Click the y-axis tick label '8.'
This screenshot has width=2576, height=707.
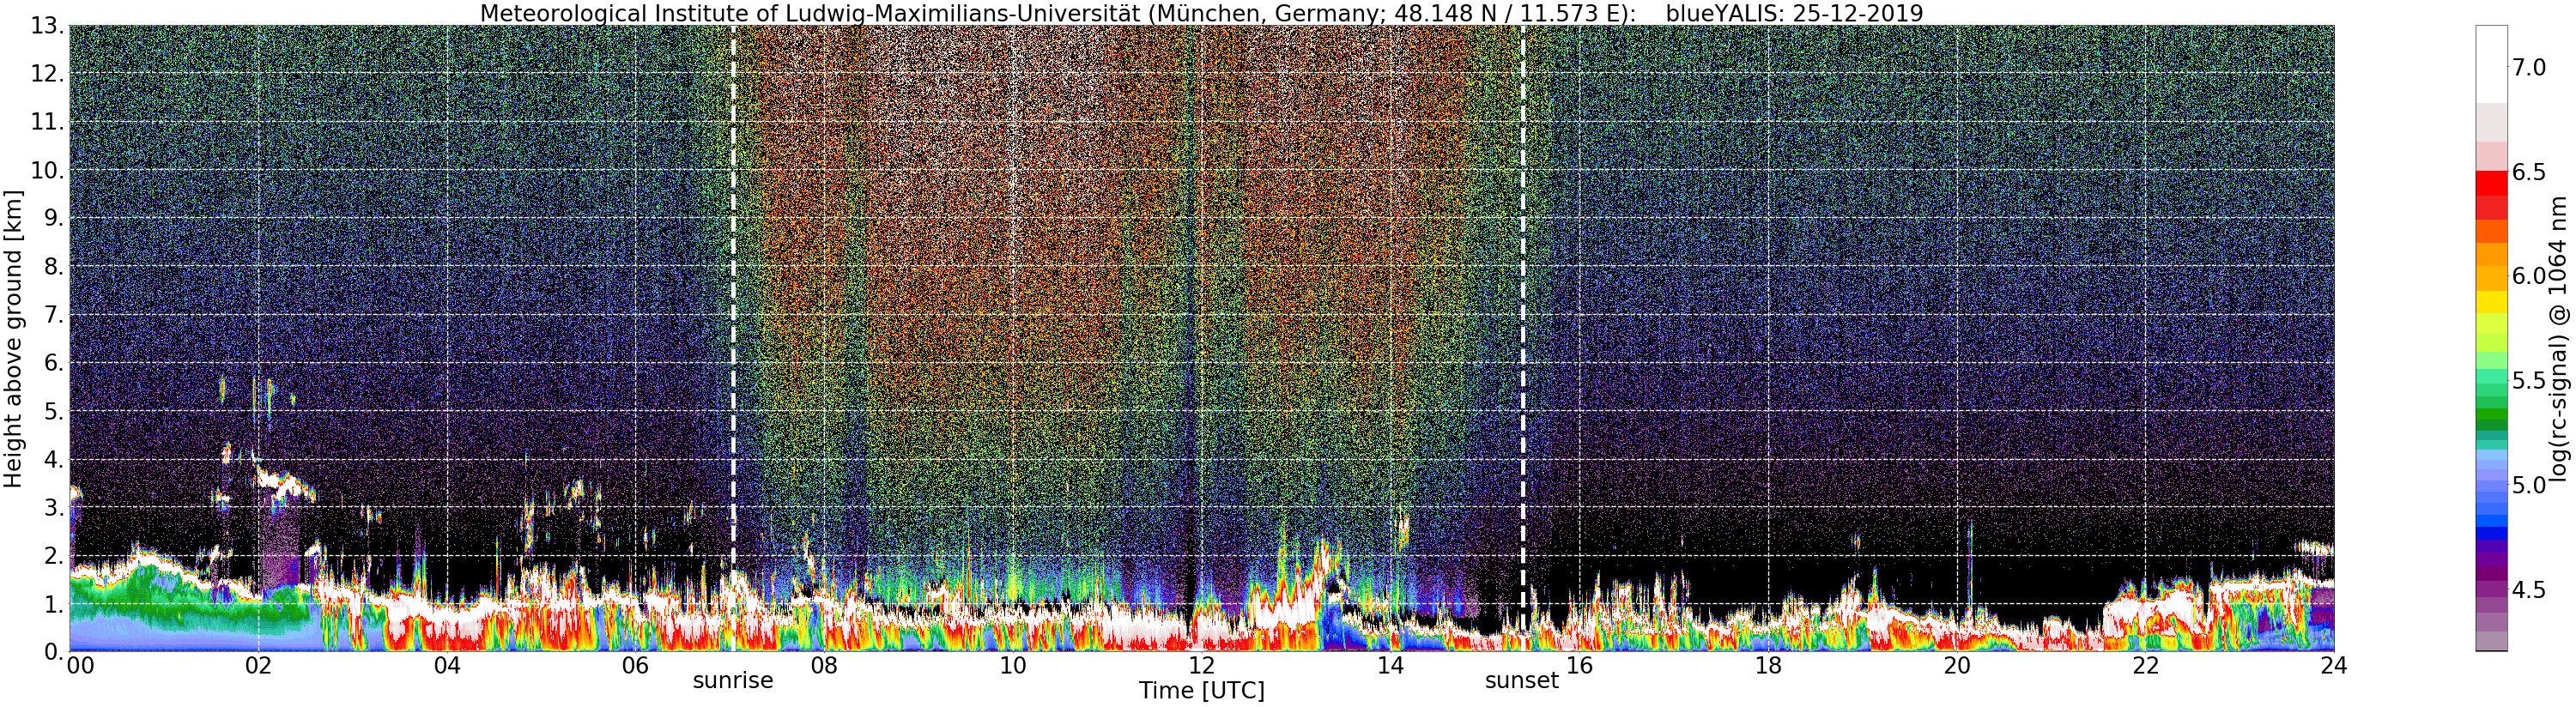pyautogui.click(x=54, y=266)
